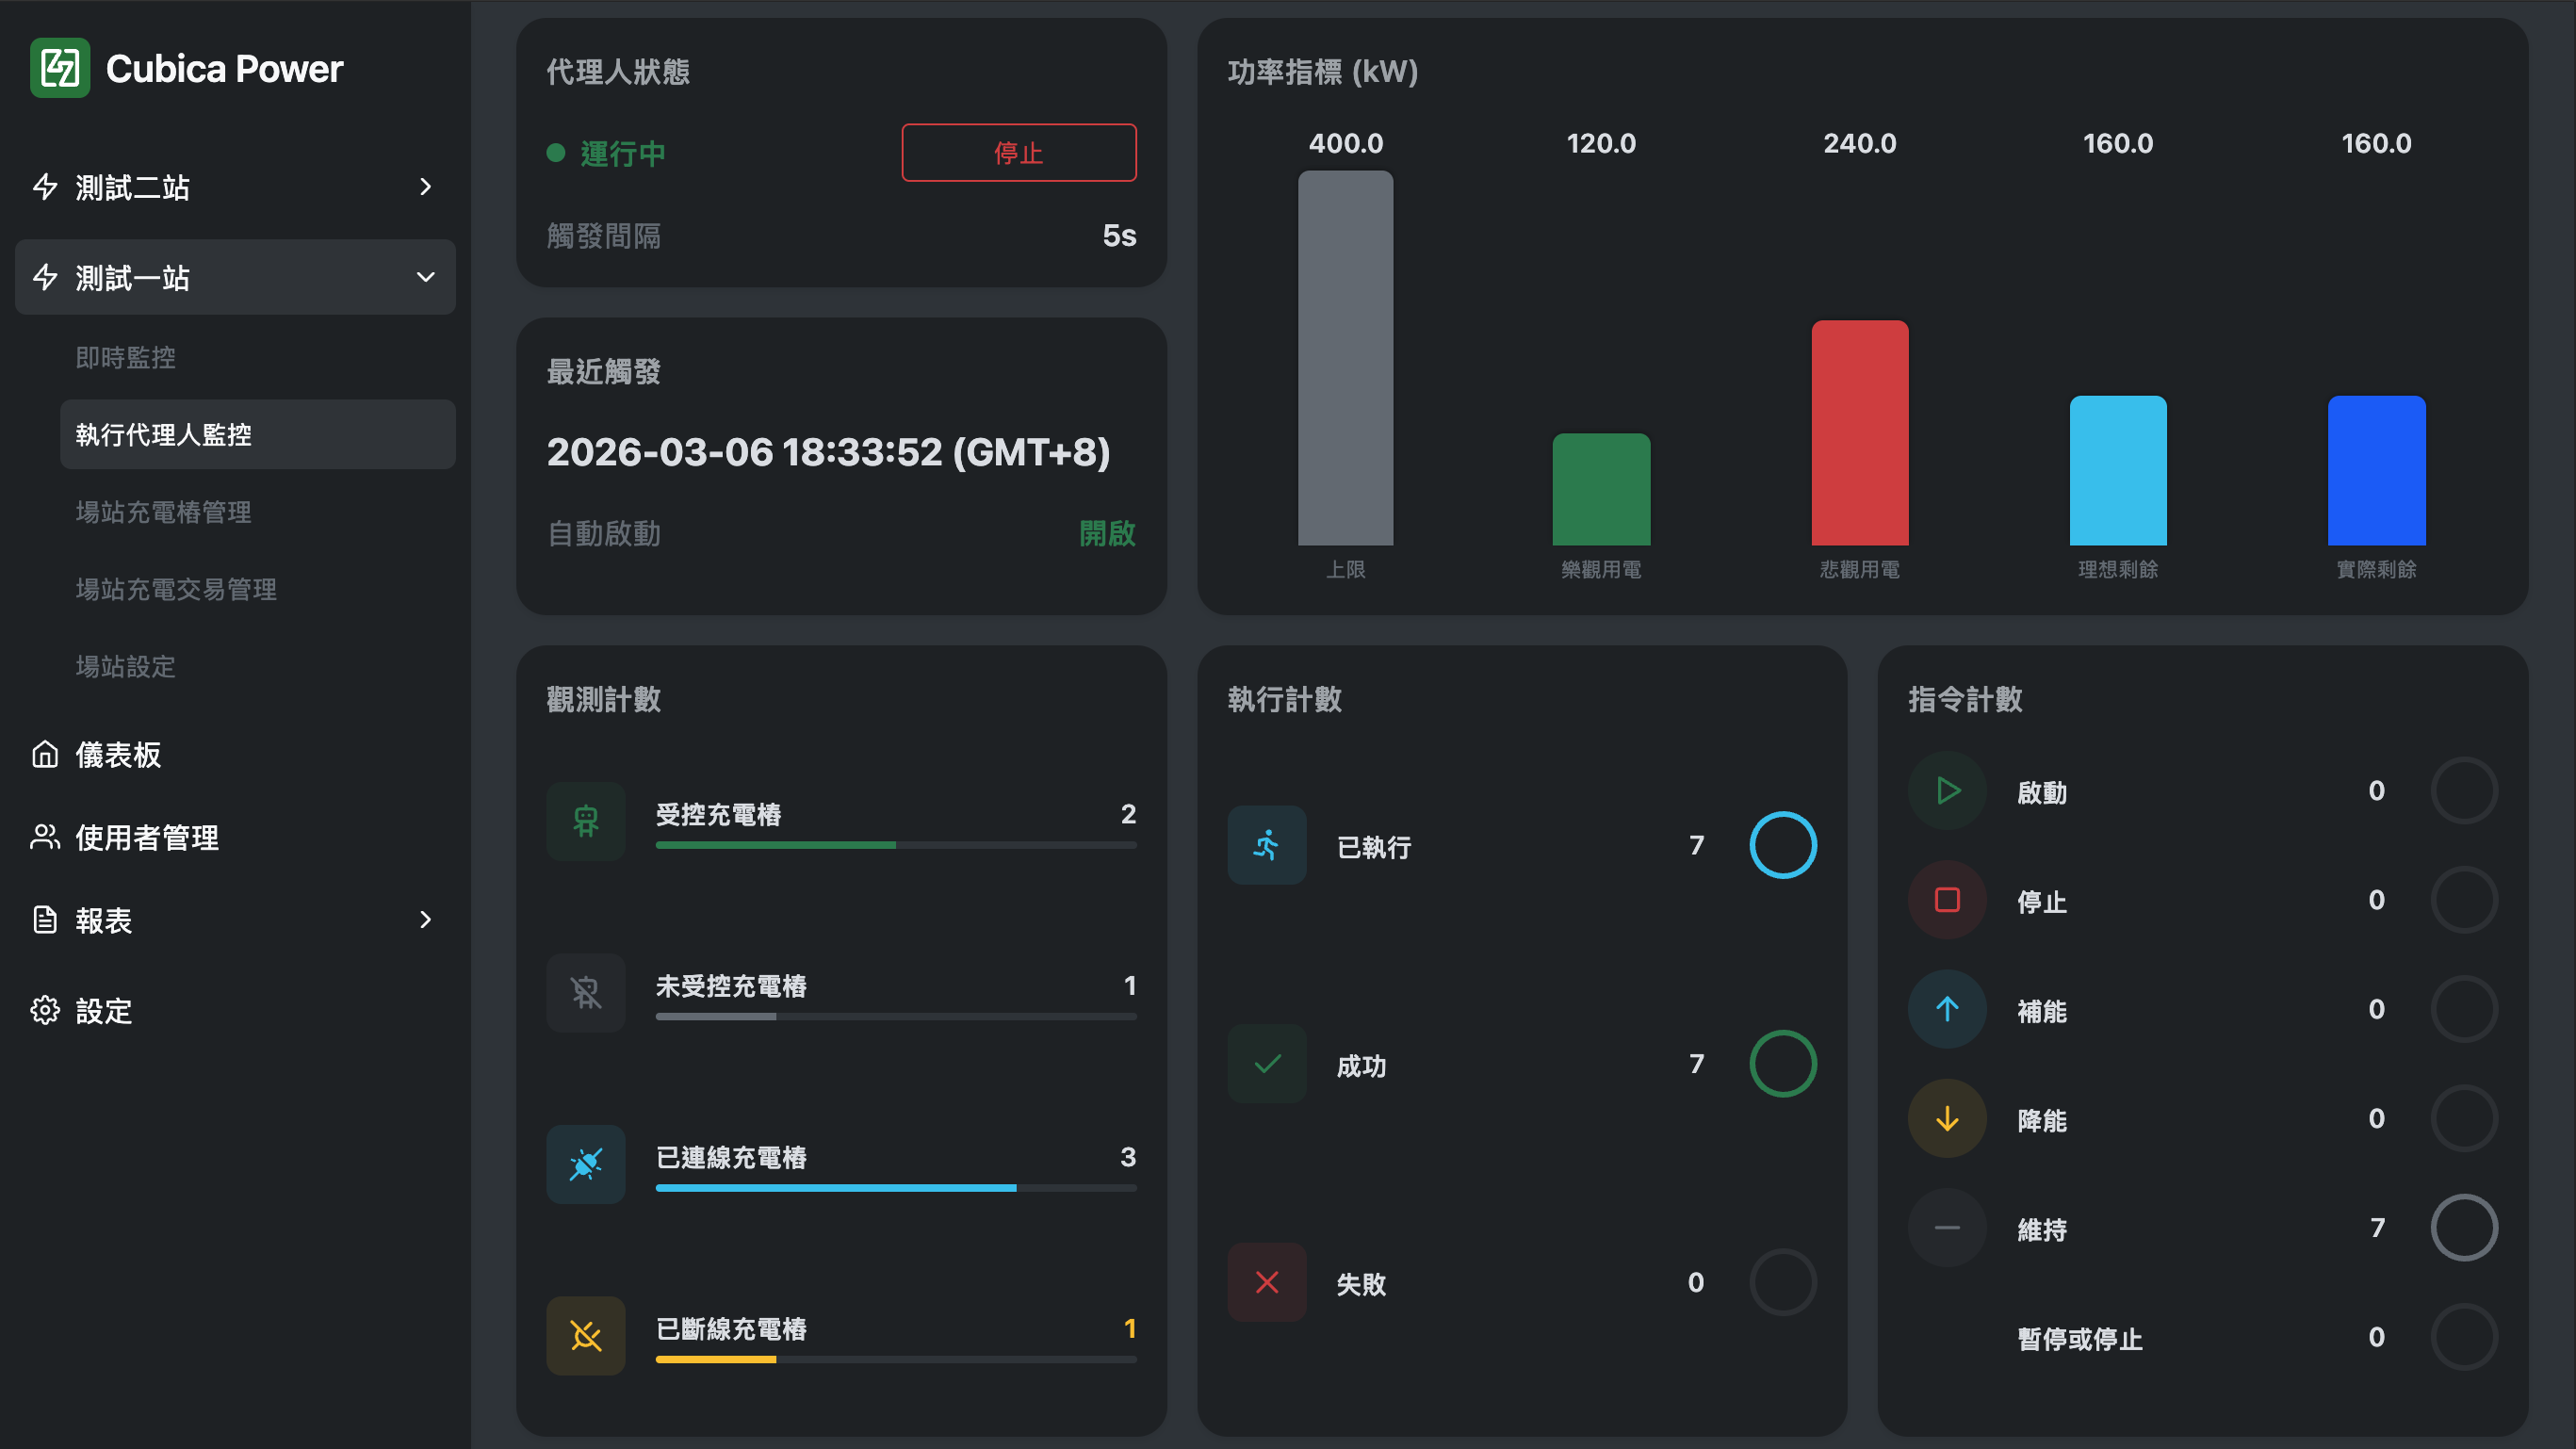Open 場站充電樁管理 in the sidebar

[x=164, y=512]
